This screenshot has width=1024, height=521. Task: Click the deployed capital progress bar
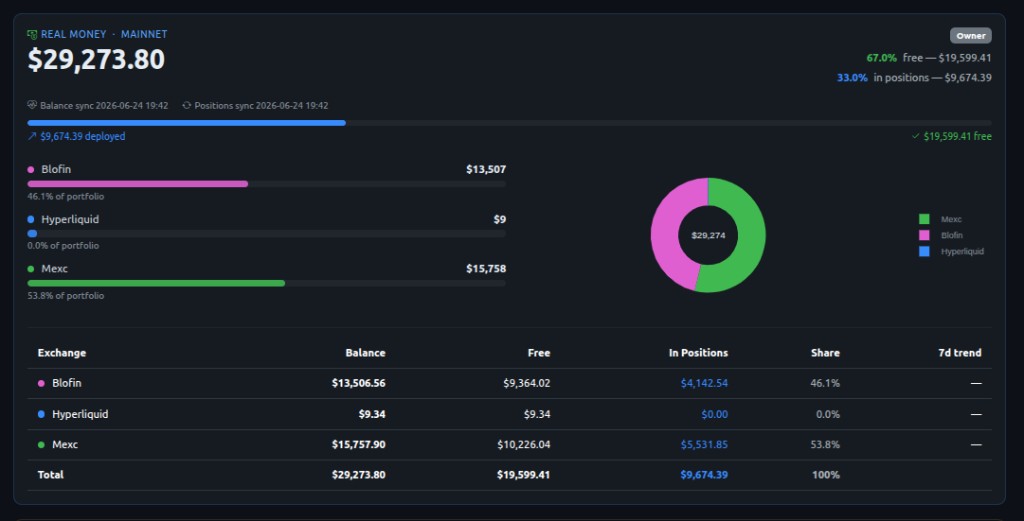pyautogui.click(x=187, y=123)
